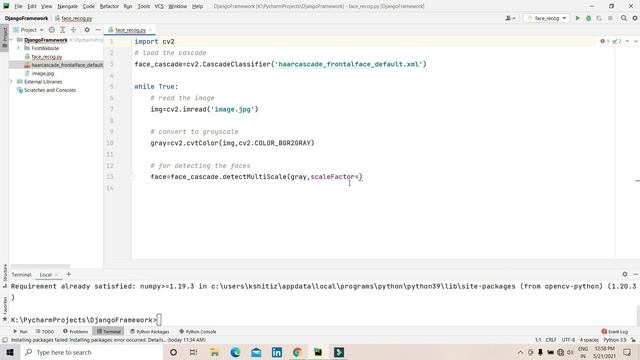Click the error indicator in editor corner
The width and height of the screenshot is (640, 360).
(604, 41)
